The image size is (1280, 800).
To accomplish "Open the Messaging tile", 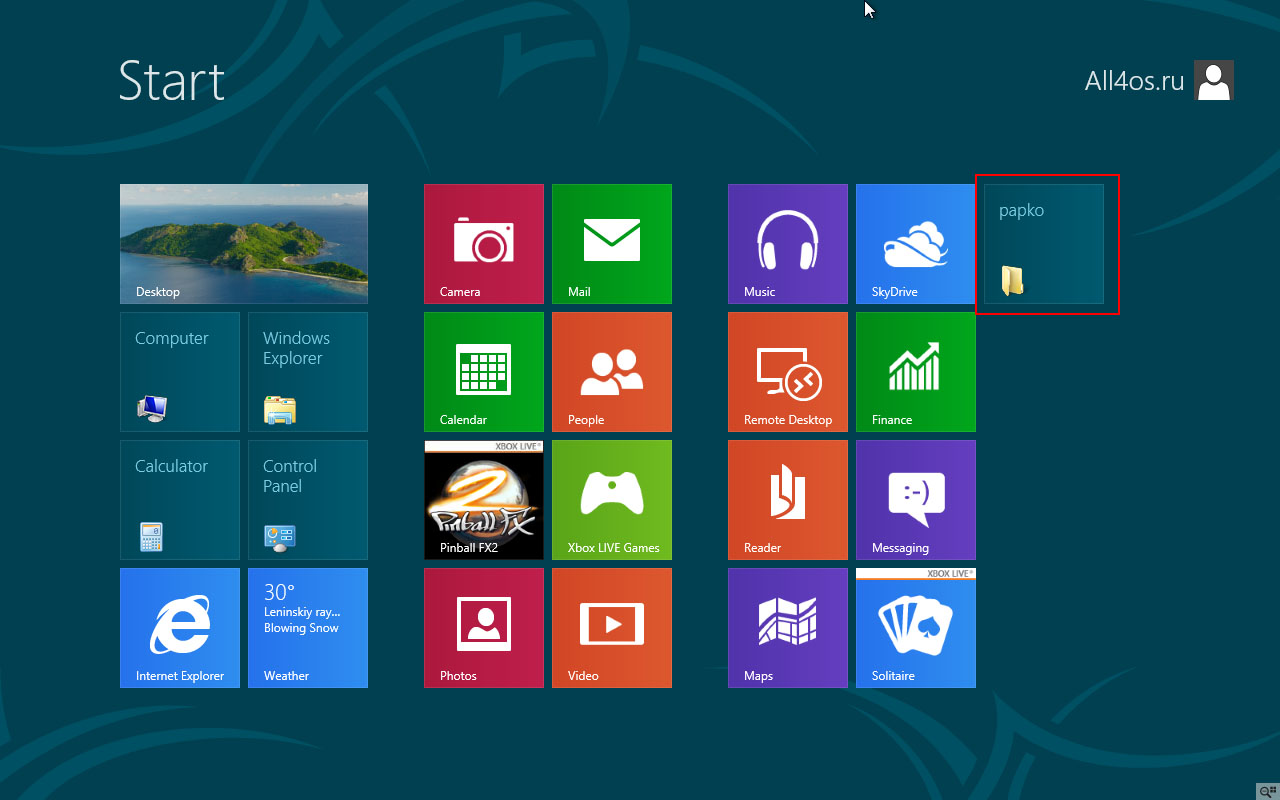I will (916, 500).
